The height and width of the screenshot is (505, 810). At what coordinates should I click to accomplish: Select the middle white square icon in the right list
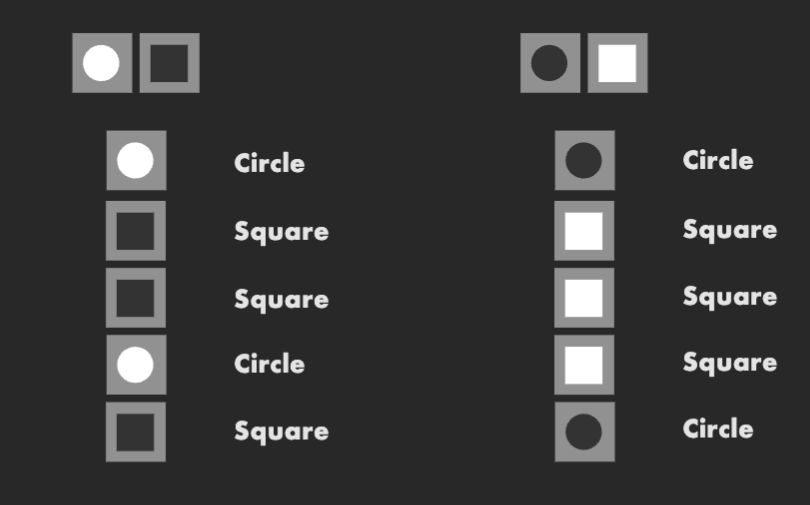[584, 297]
